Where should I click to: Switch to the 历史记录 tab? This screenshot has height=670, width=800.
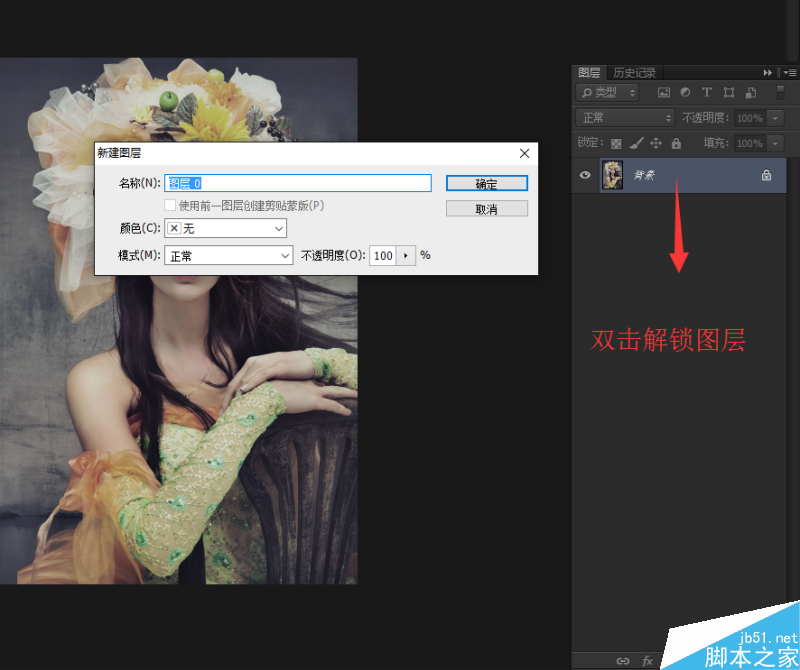tap(634, 72)
